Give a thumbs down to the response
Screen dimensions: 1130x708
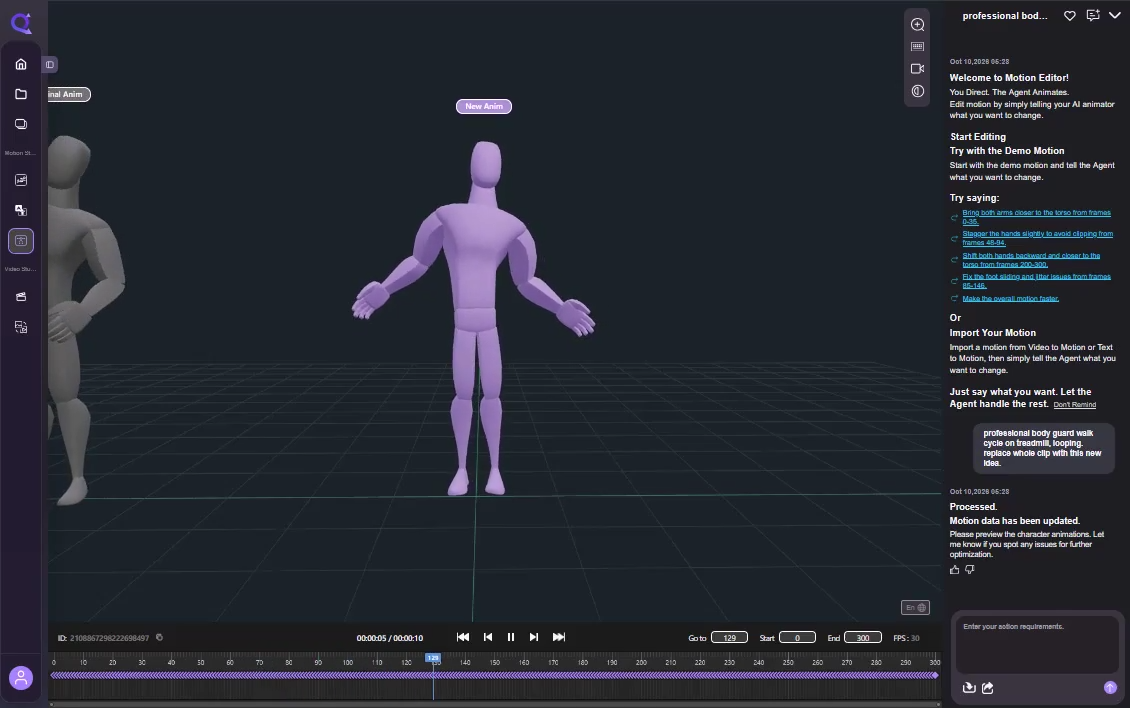pyautogui.click(x=970, y=570)
